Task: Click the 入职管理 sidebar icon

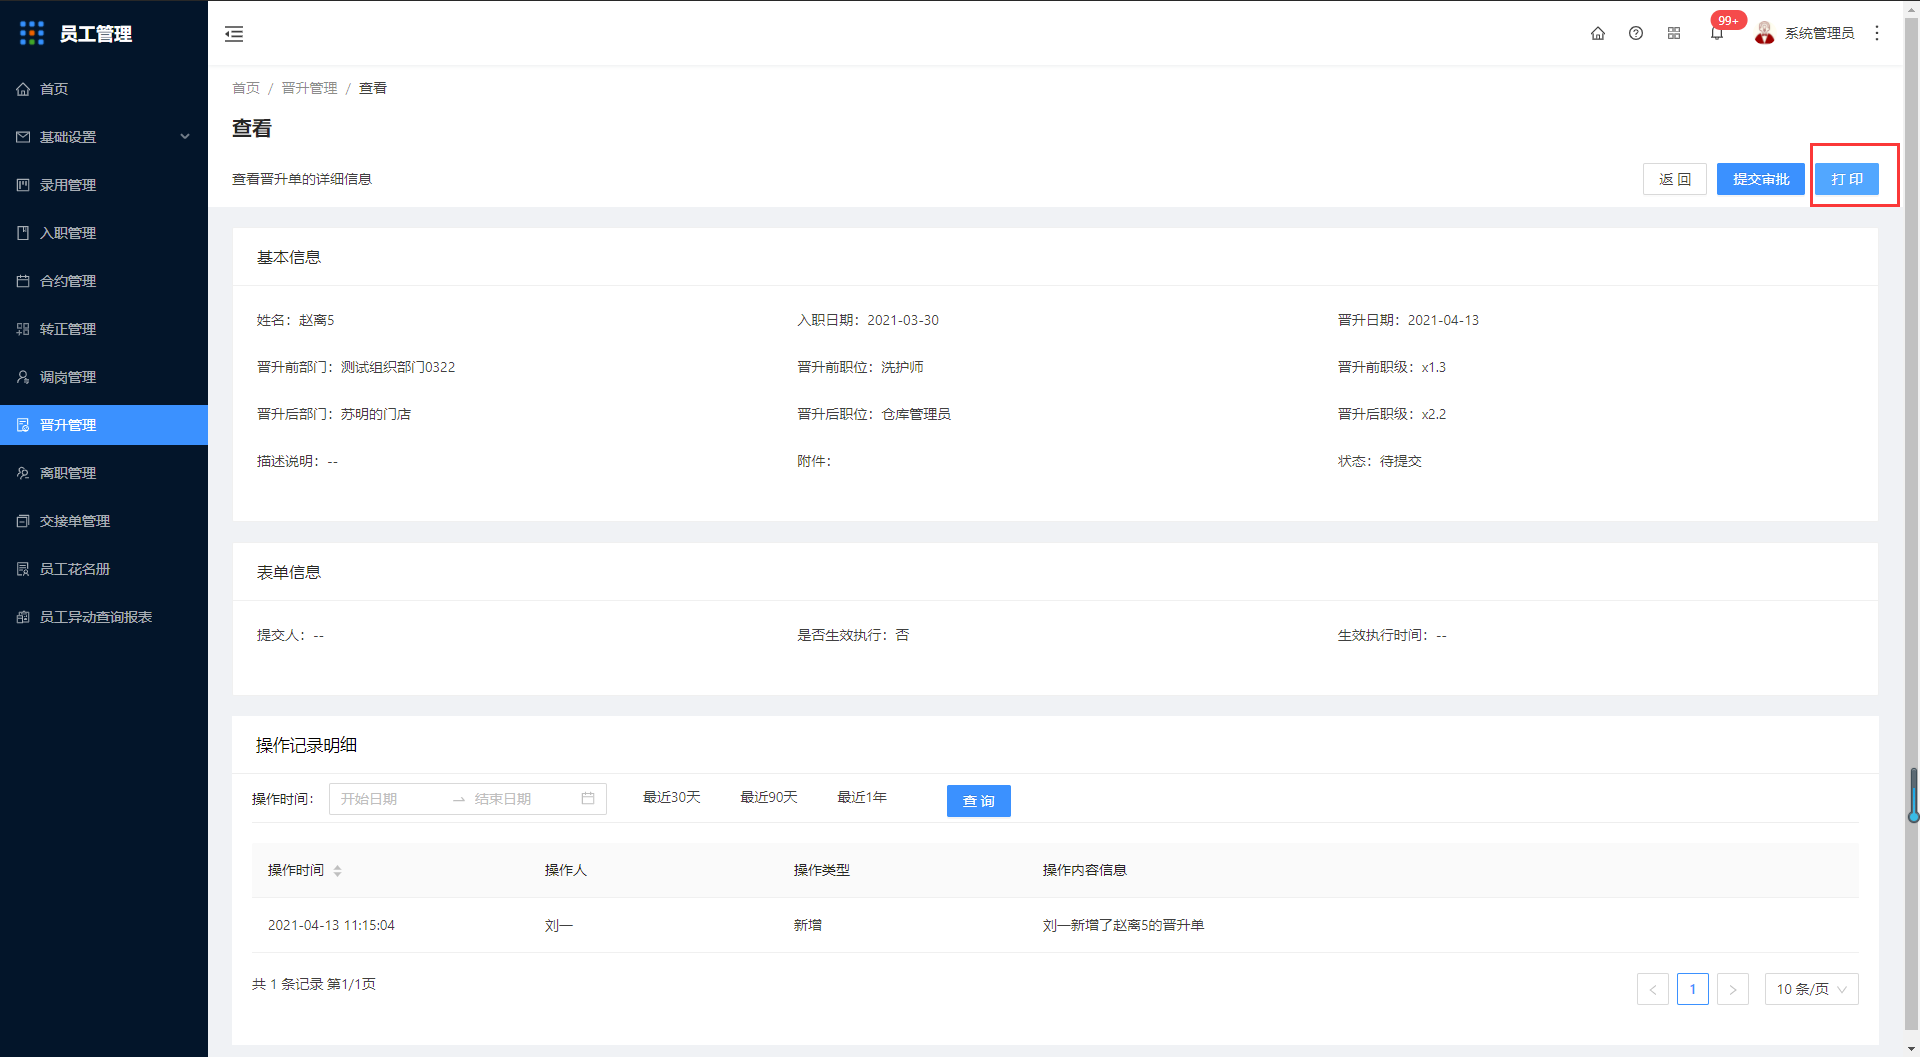Action: [23, 233]
